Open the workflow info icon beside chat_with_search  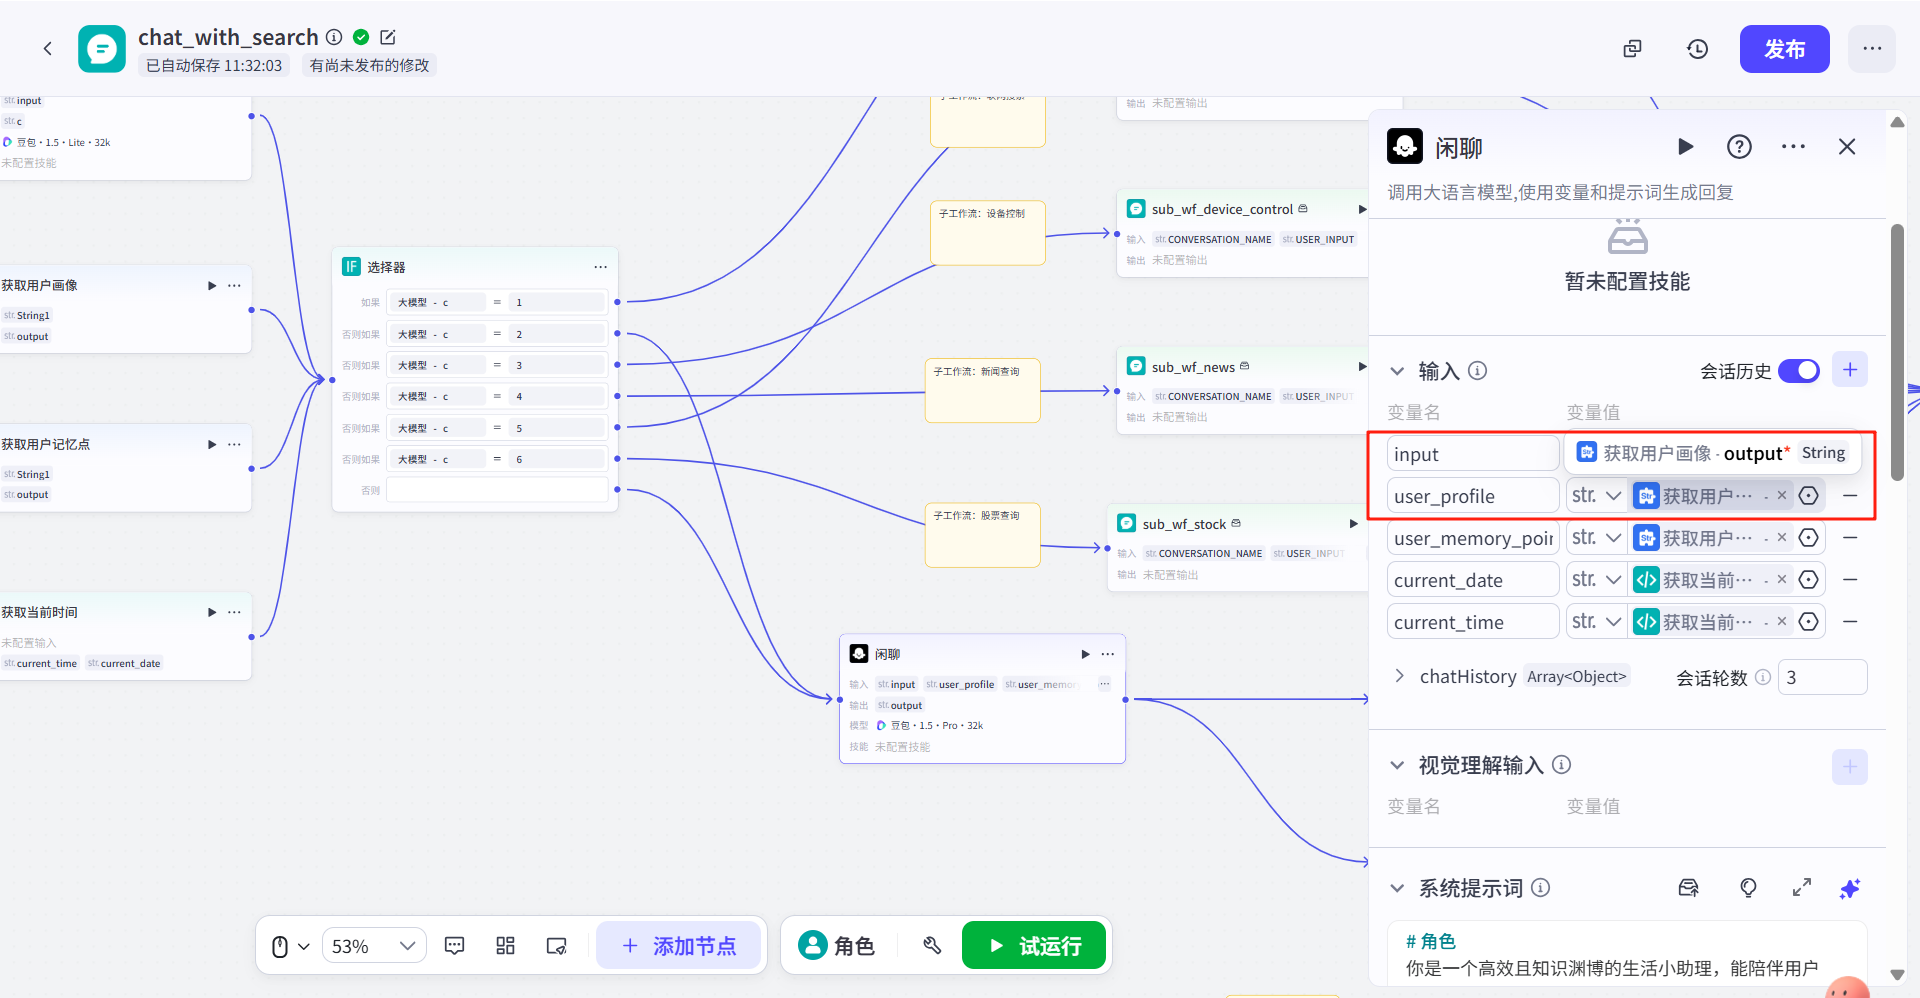334,37
